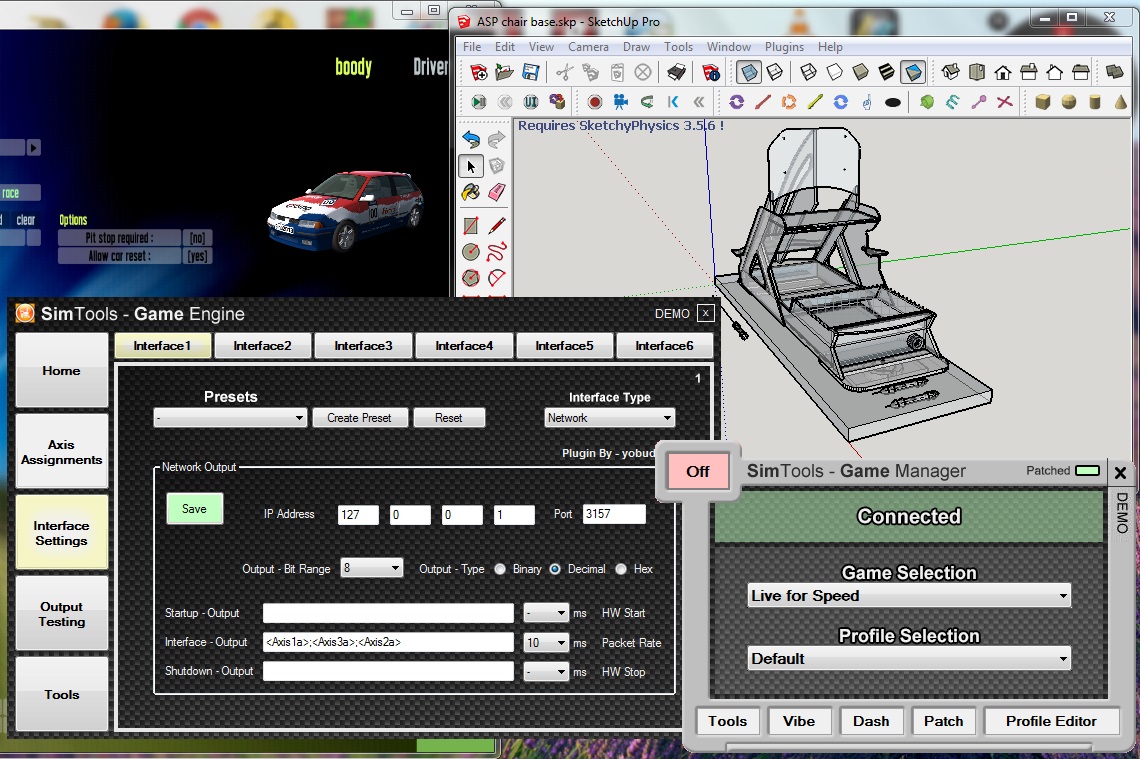Open the HW Stop ms dropdown
The image size is (1140, 759).
pyautogui.click(x=546, y=672)
